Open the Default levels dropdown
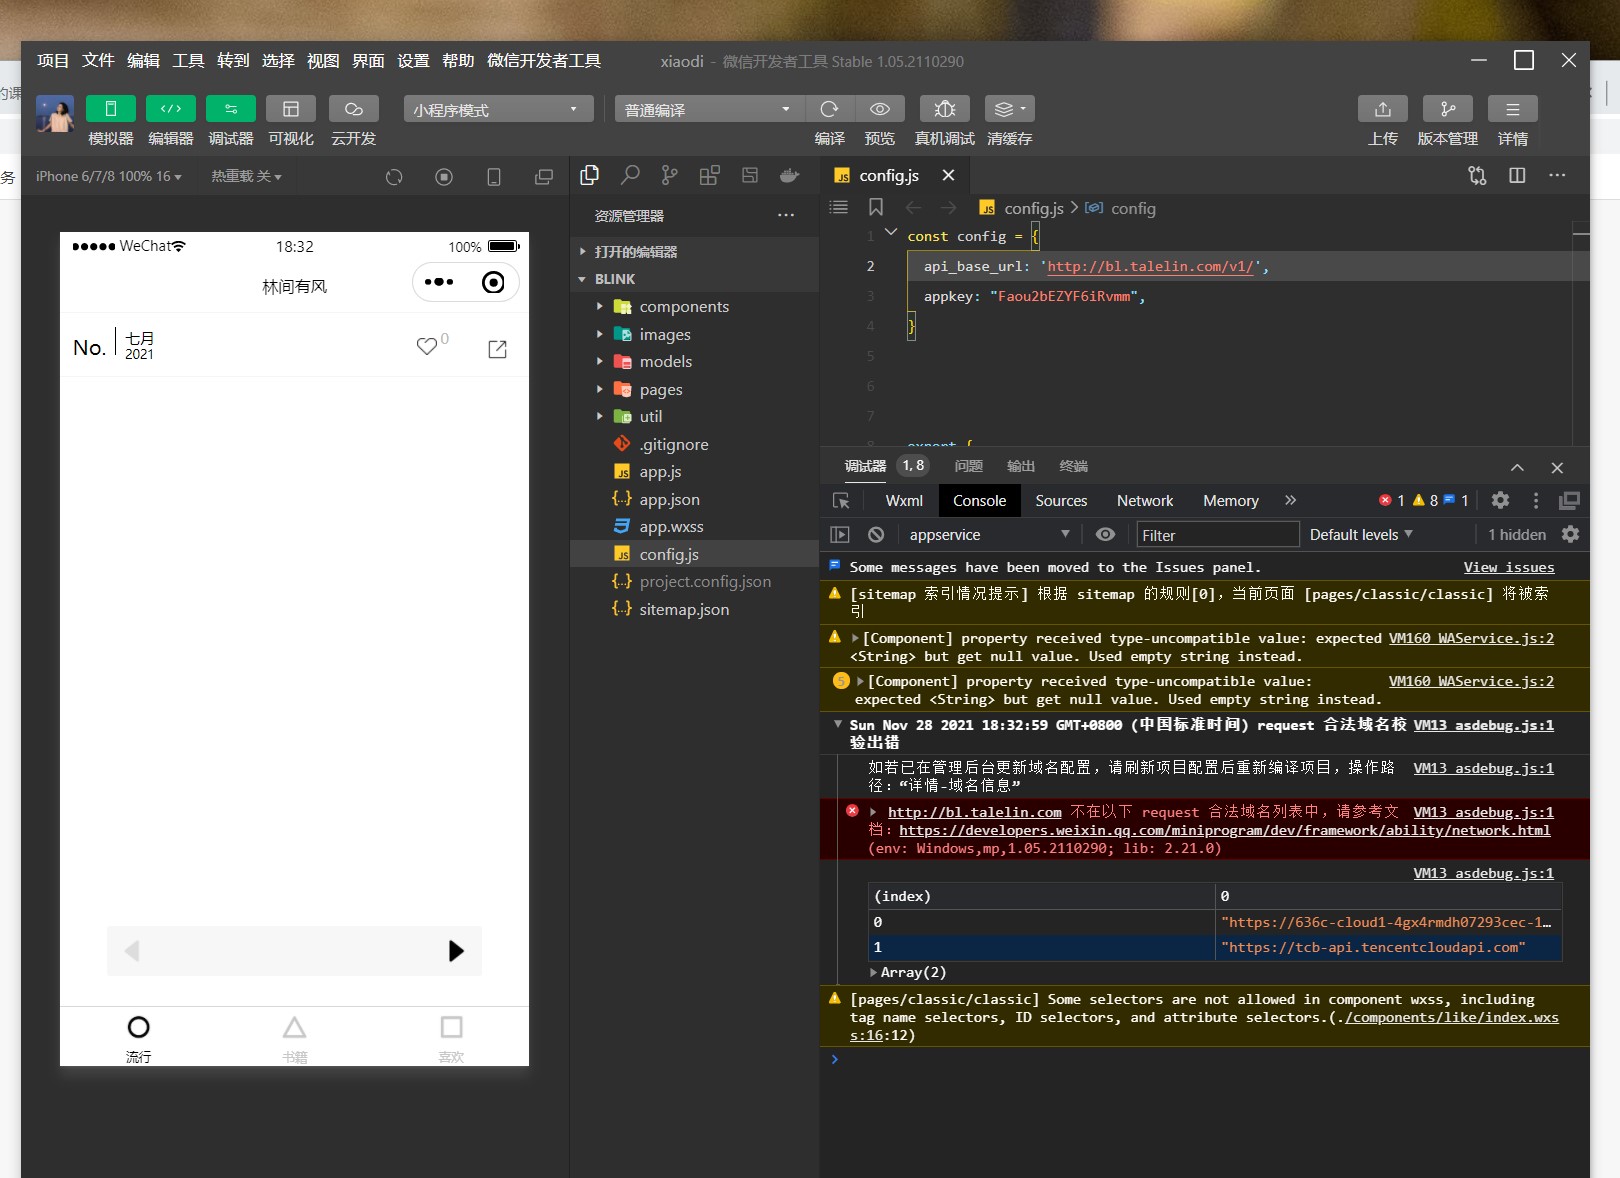The image size is (1620, 1178). click(1361, 535)
